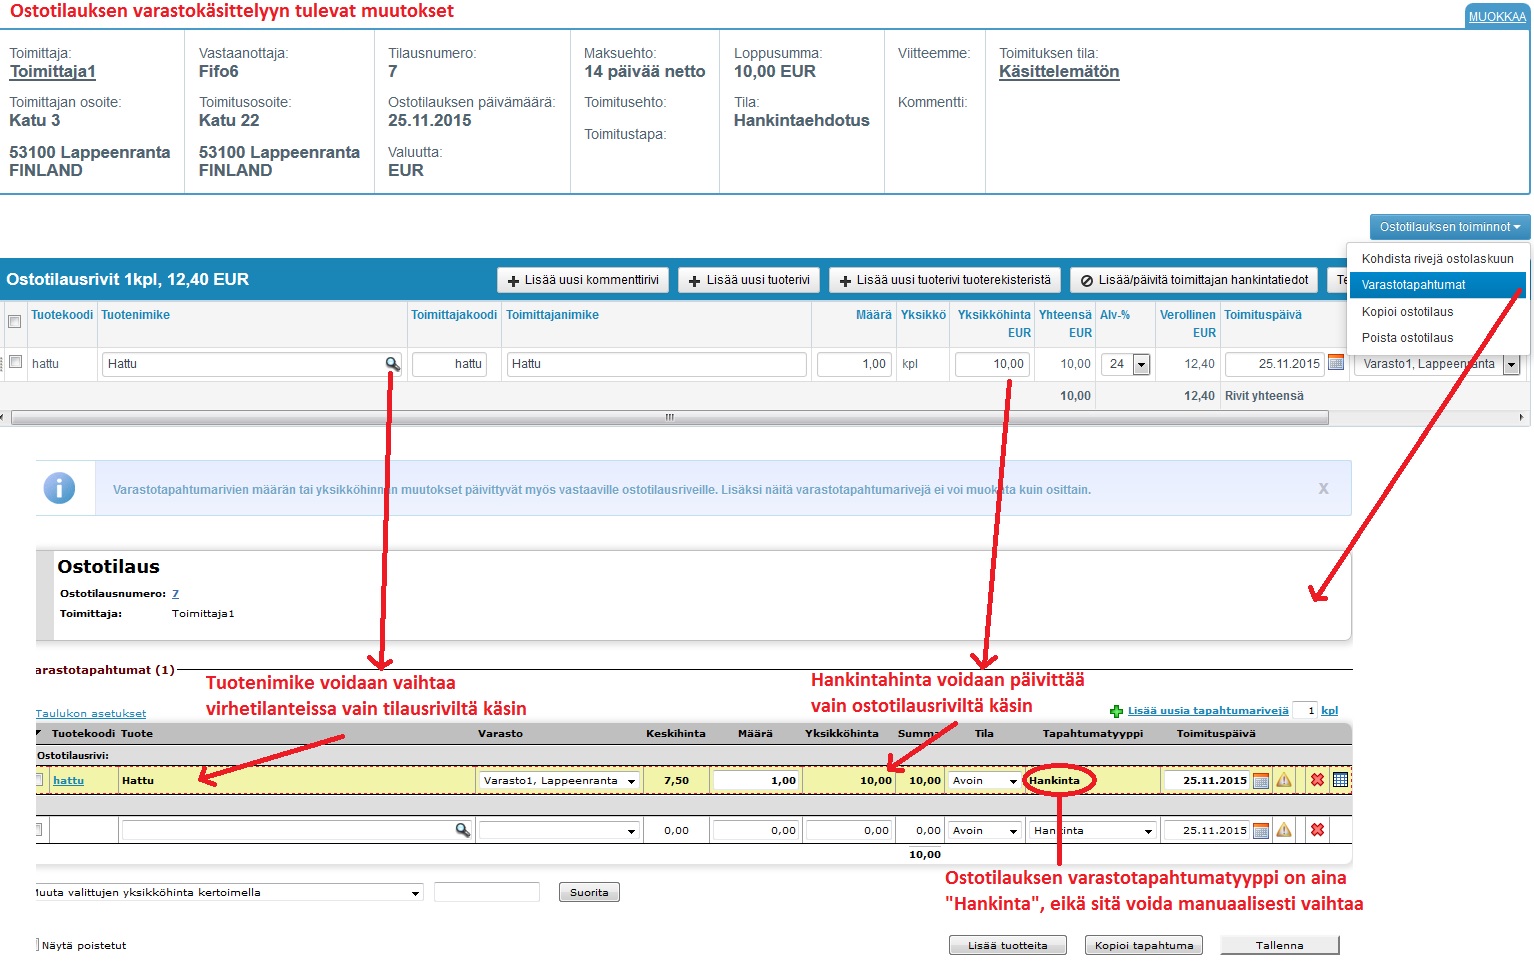Click the magnifier icon in Tuotenimike field

point(393,365)
